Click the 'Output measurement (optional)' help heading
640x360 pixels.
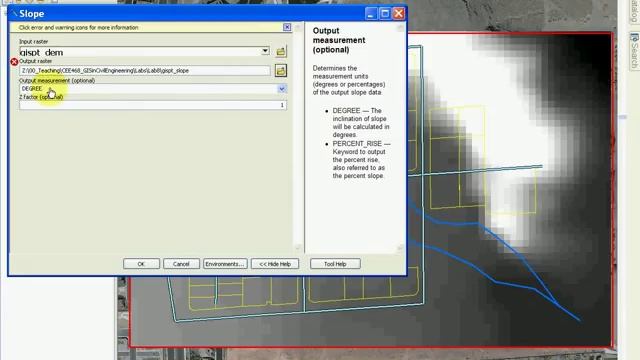click(339, 40)
